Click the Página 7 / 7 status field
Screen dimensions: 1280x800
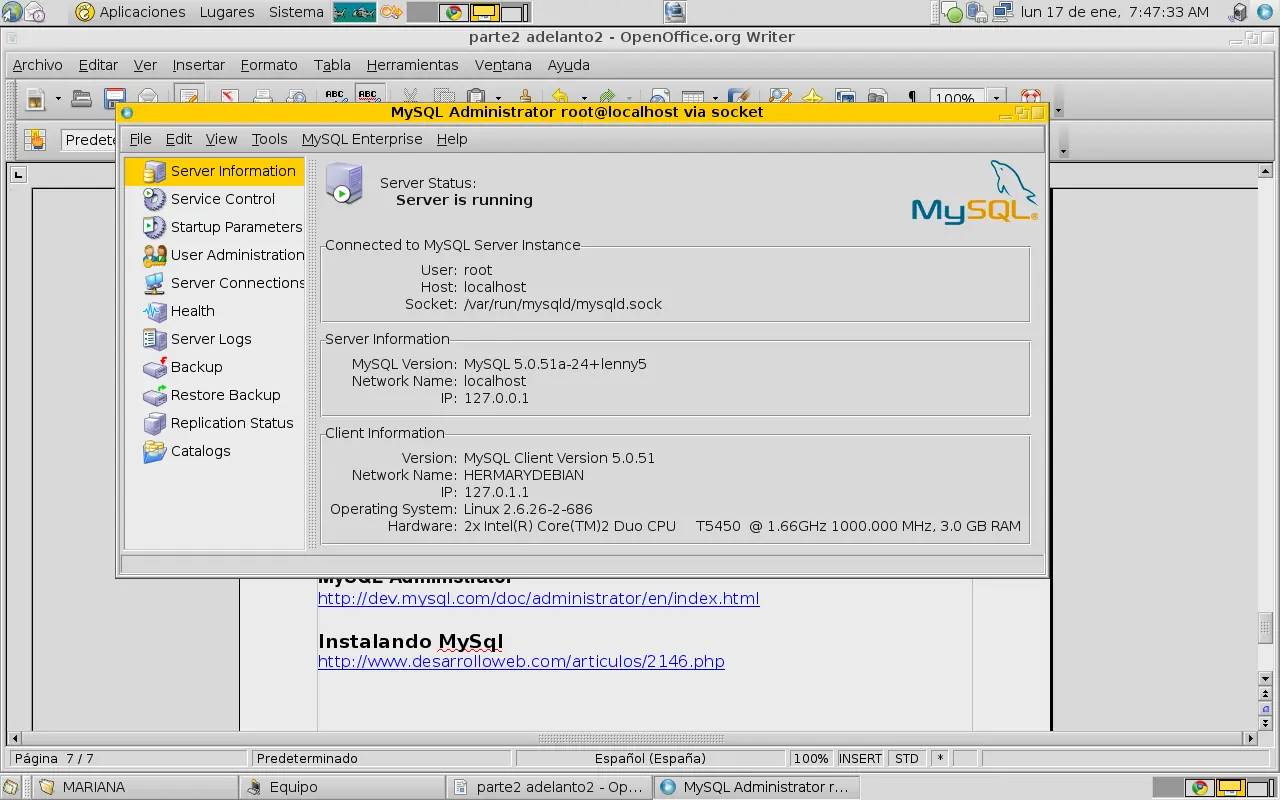click(128, 758)
